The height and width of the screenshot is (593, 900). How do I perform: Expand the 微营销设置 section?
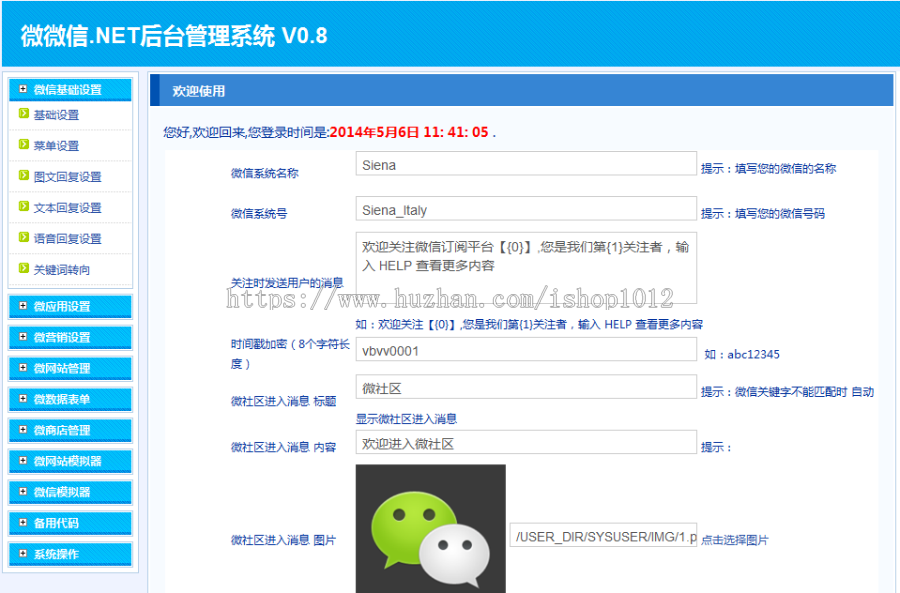click(x=66, y=337)
